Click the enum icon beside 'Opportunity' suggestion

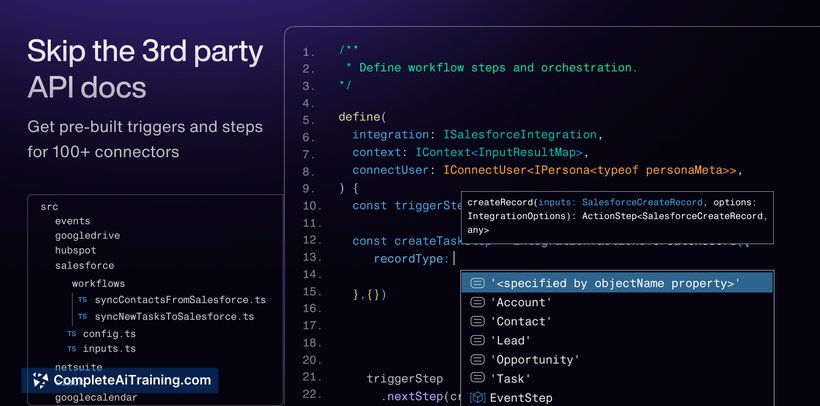tap(477, 359)
